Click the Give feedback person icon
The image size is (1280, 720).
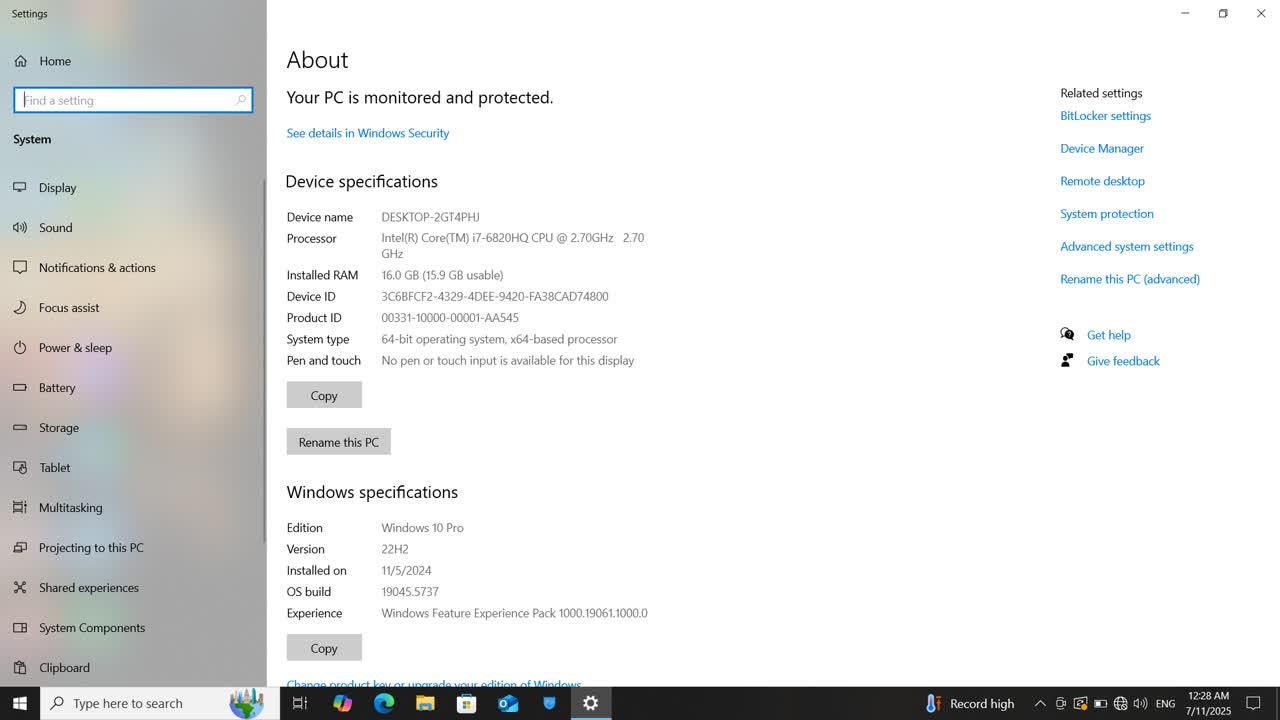click(1067, 360)
